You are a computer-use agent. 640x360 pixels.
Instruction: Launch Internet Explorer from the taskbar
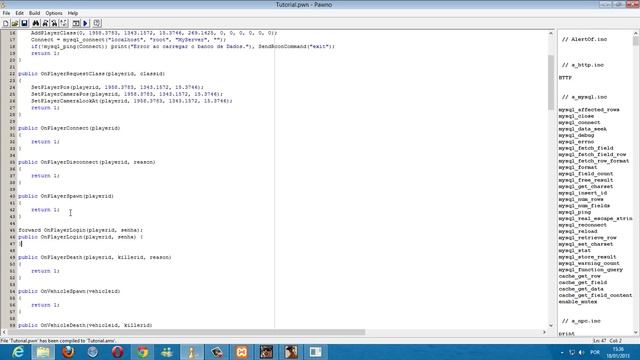coord(18,352)
